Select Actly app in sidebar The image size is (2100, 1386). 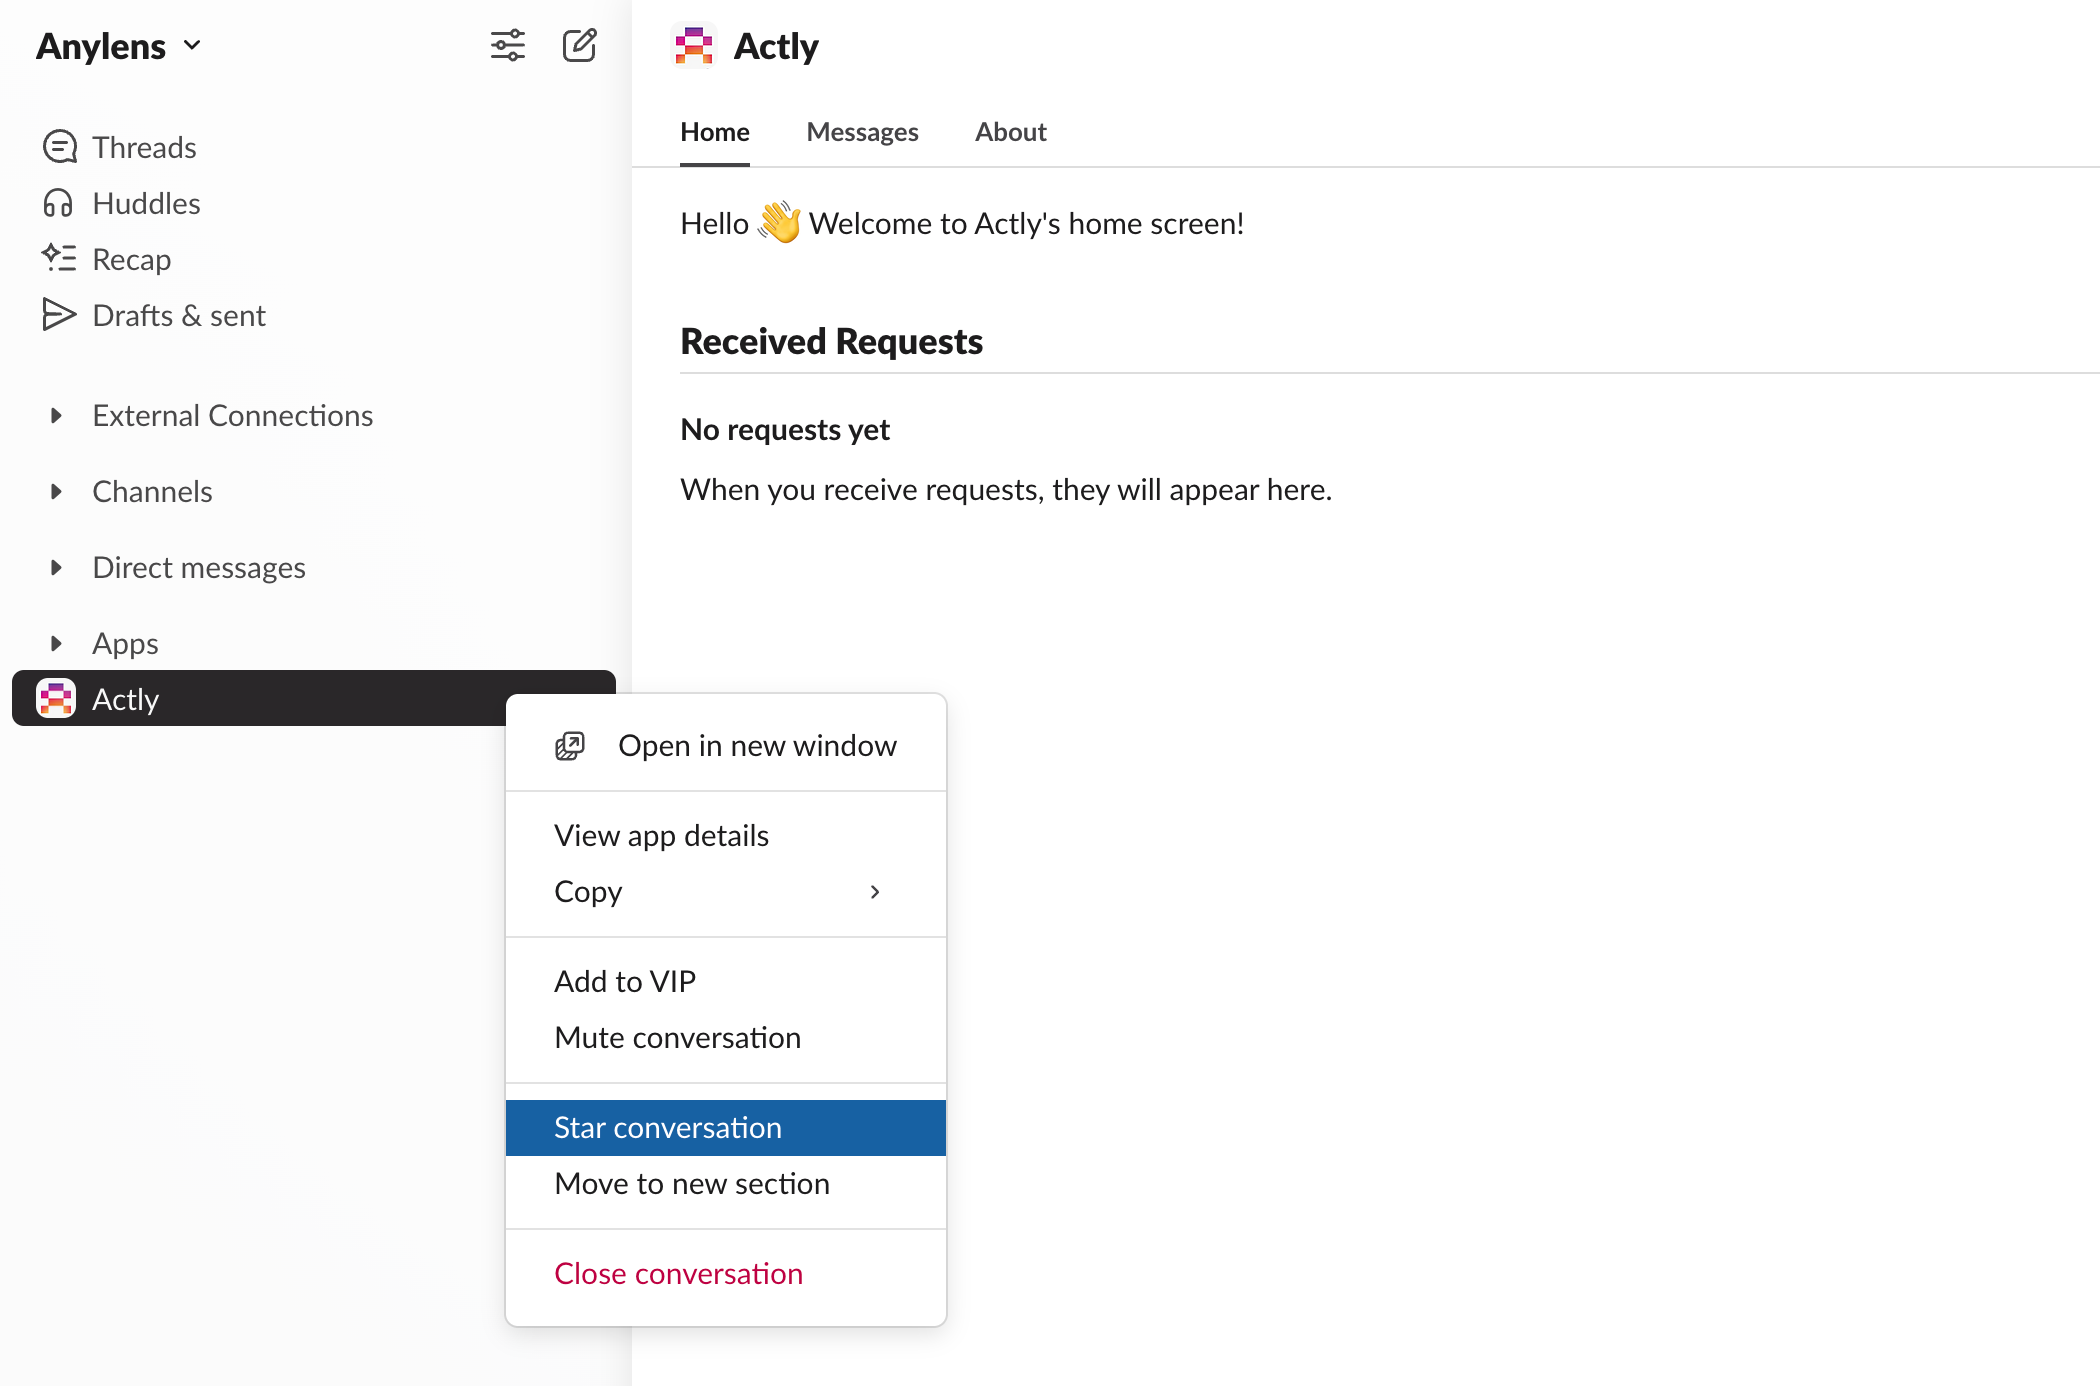point(314,698)
